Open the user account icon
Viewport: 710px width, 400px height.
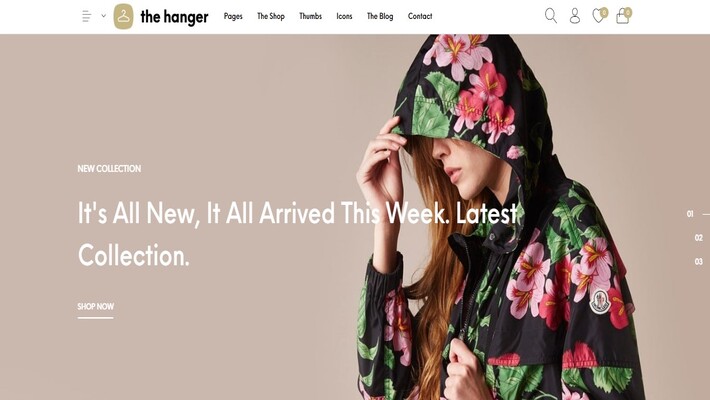(575, 16)
